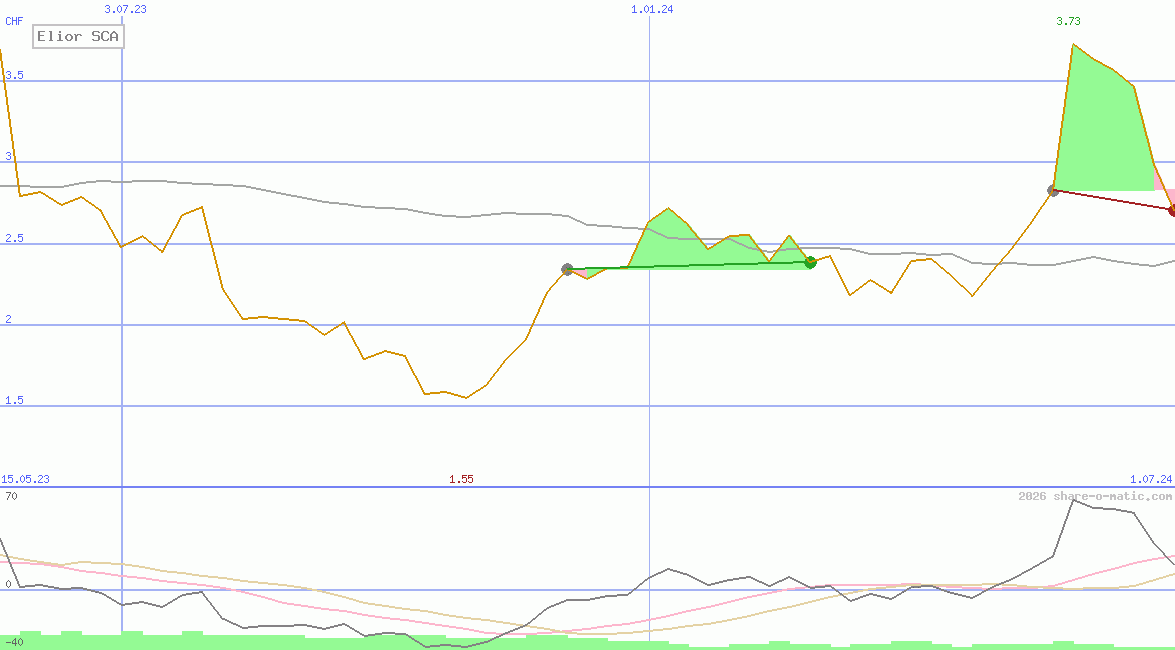Click the 2.5 price axis label
The image size is (1175, 650).
point(14,238)
